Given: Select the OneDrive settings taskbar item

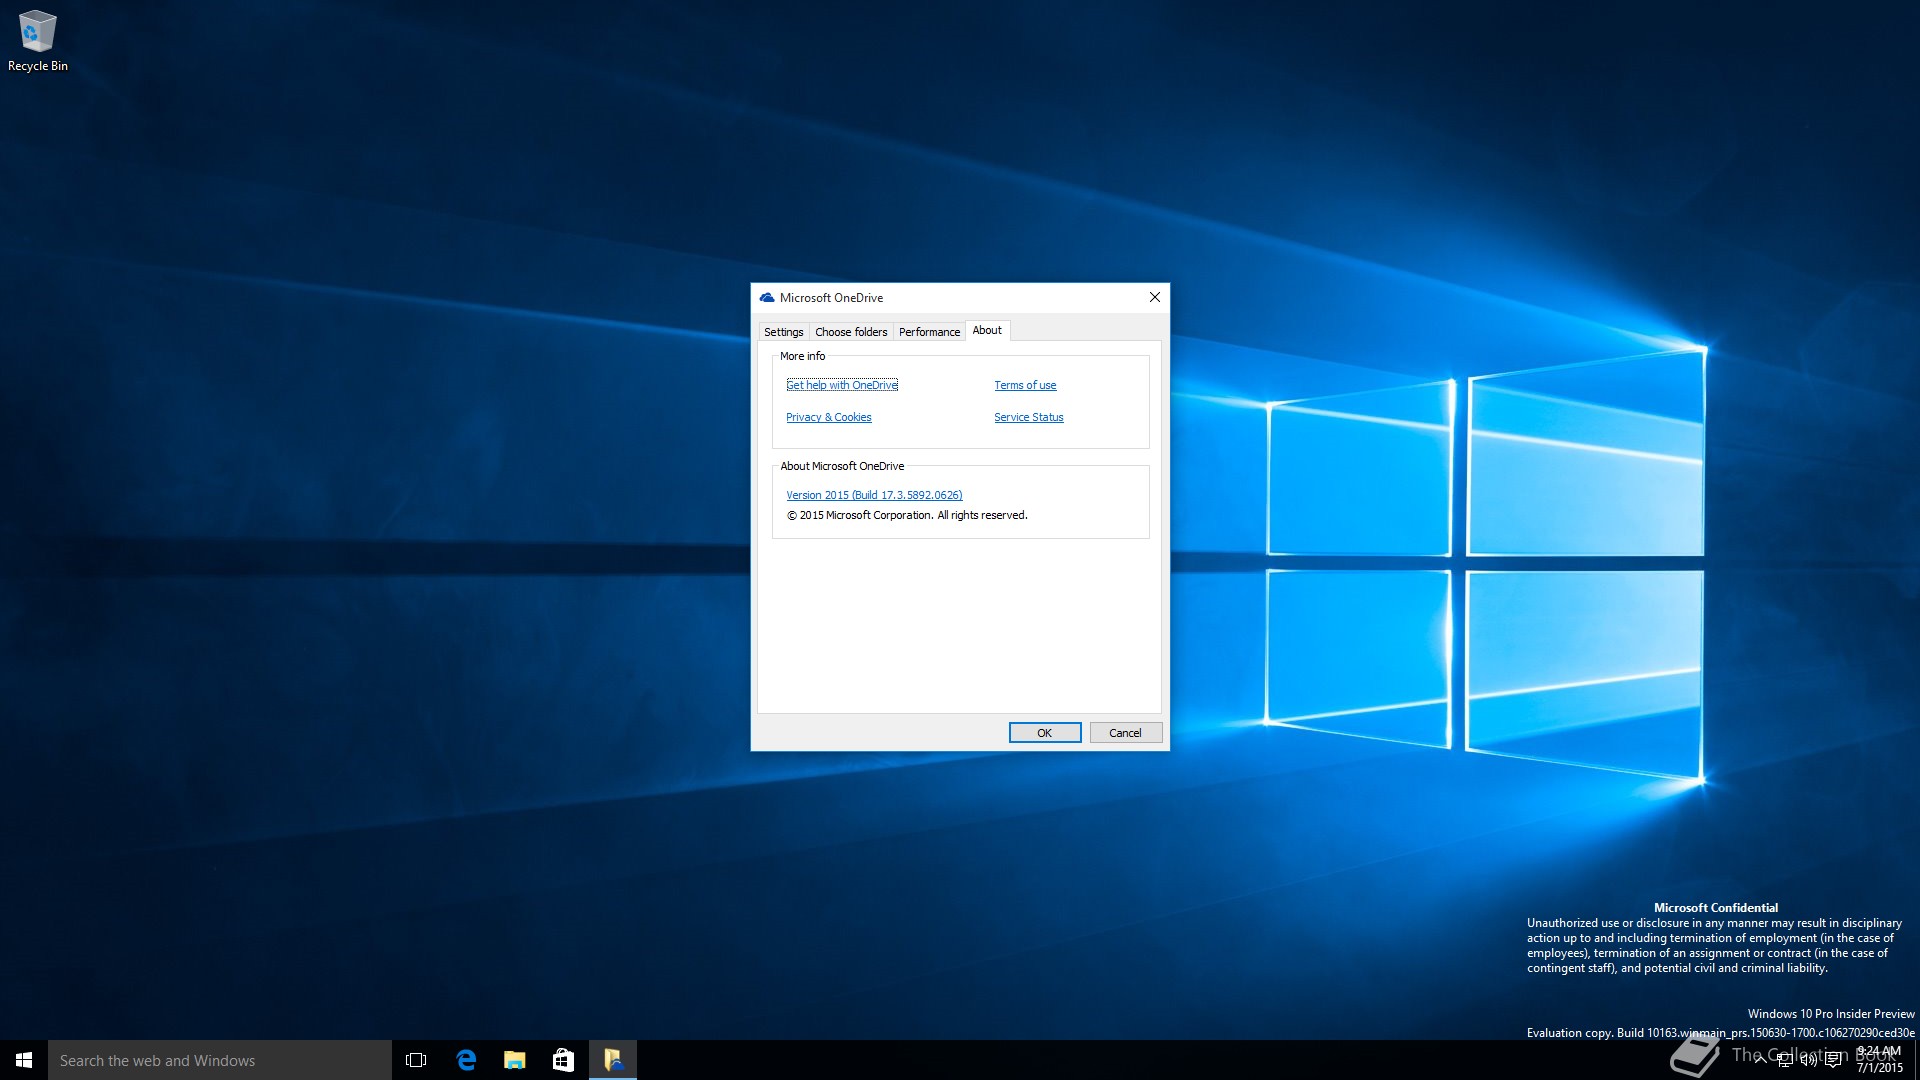Looking at the screenshot, I should click(x=613, y=1060).
